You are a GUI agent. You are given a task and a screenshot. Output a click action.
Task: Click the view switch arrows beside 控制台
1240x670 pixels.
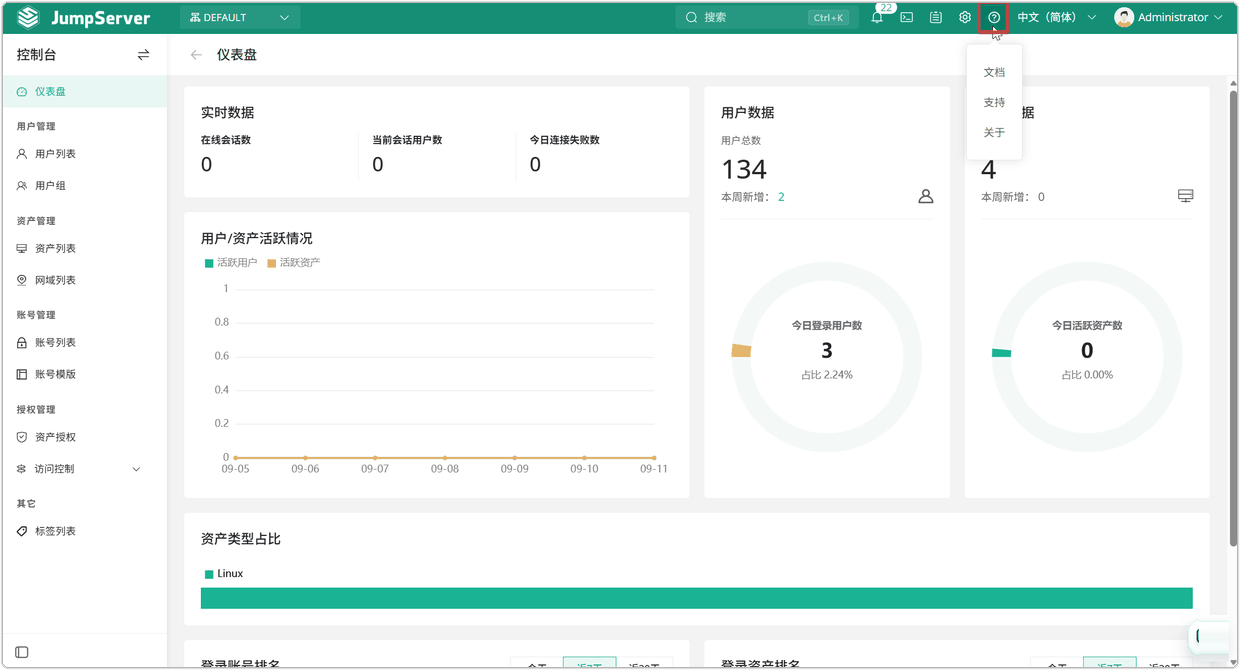pyautogui.click(x=143, y=55)
